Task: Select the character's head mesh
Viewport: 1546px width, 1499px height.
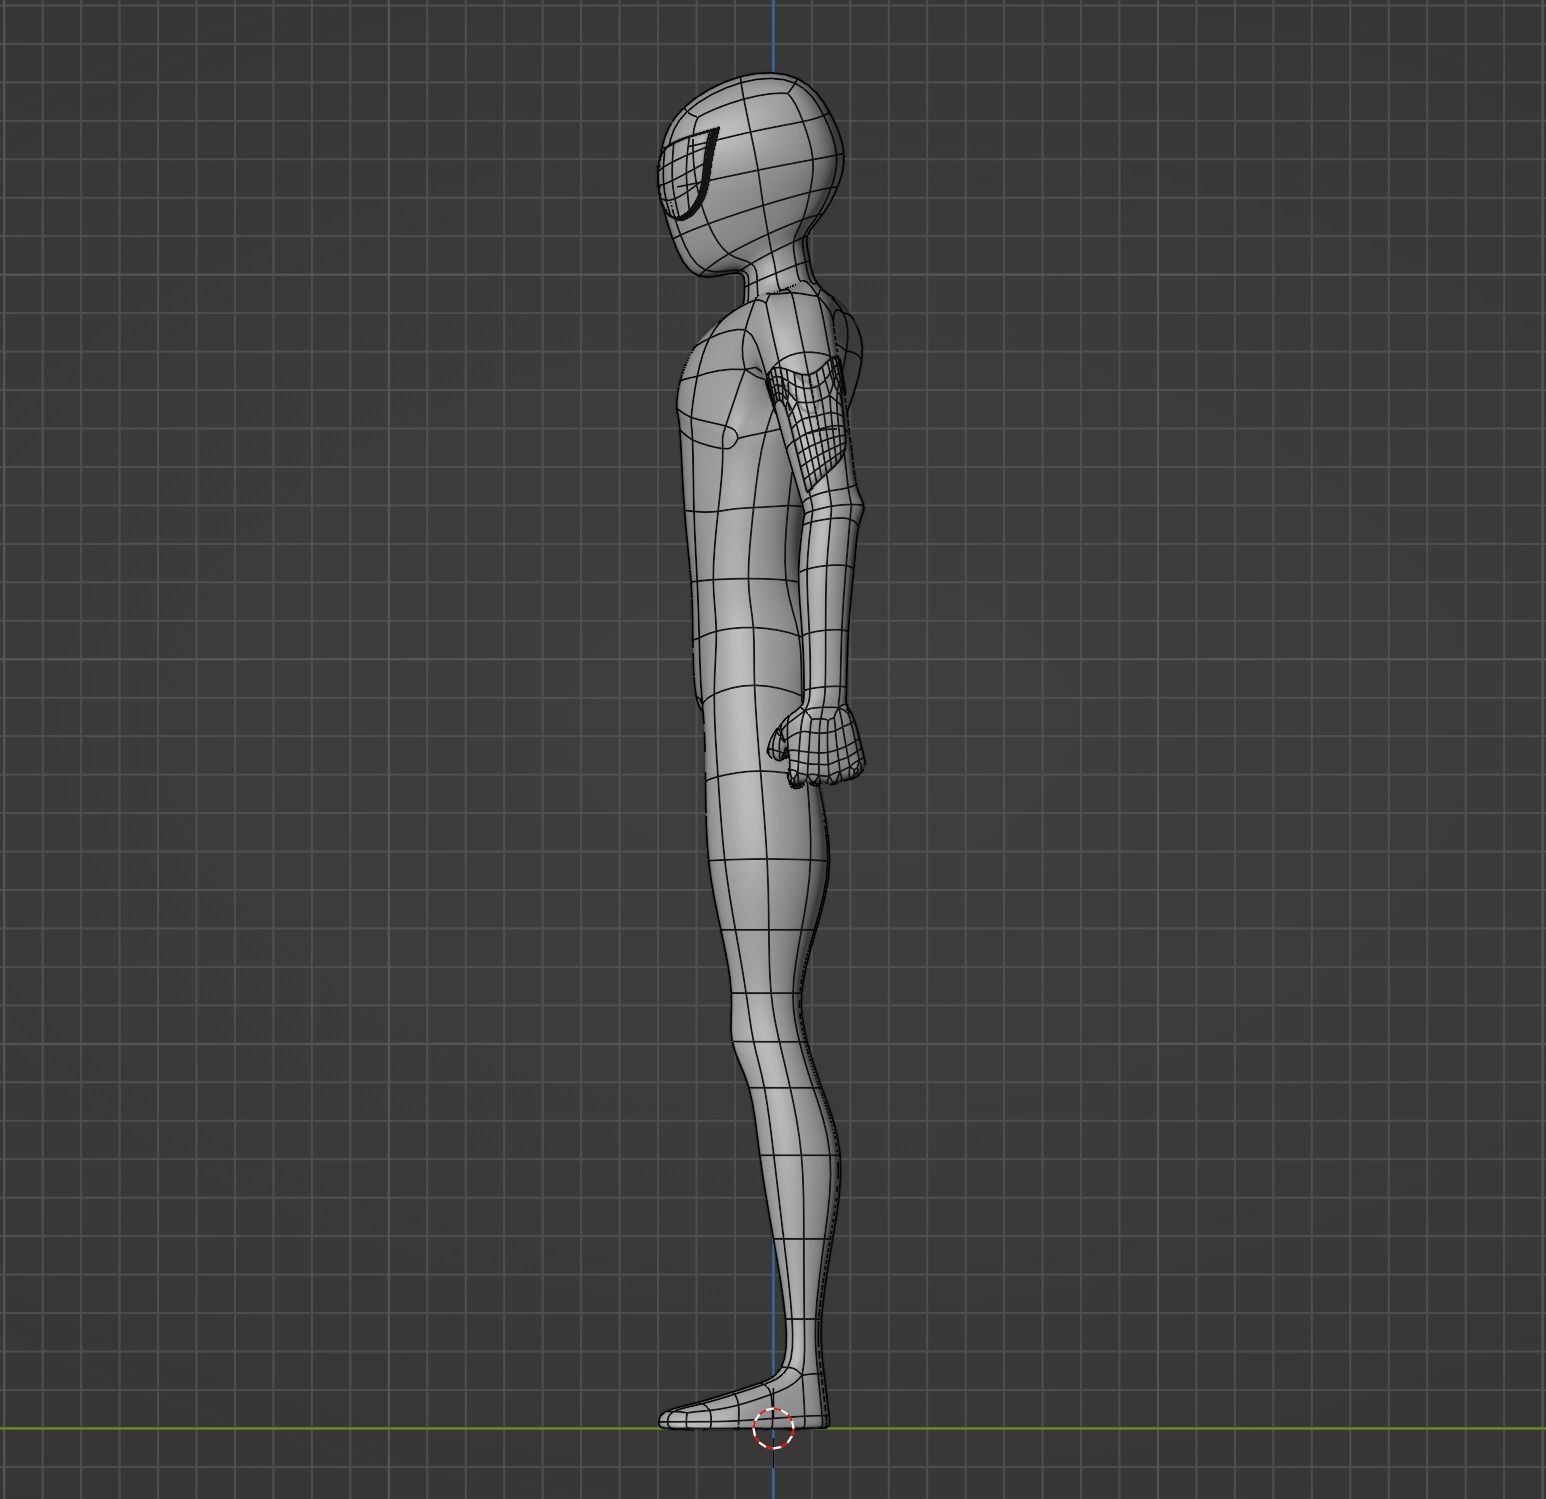Action: (x=754, y=174)
